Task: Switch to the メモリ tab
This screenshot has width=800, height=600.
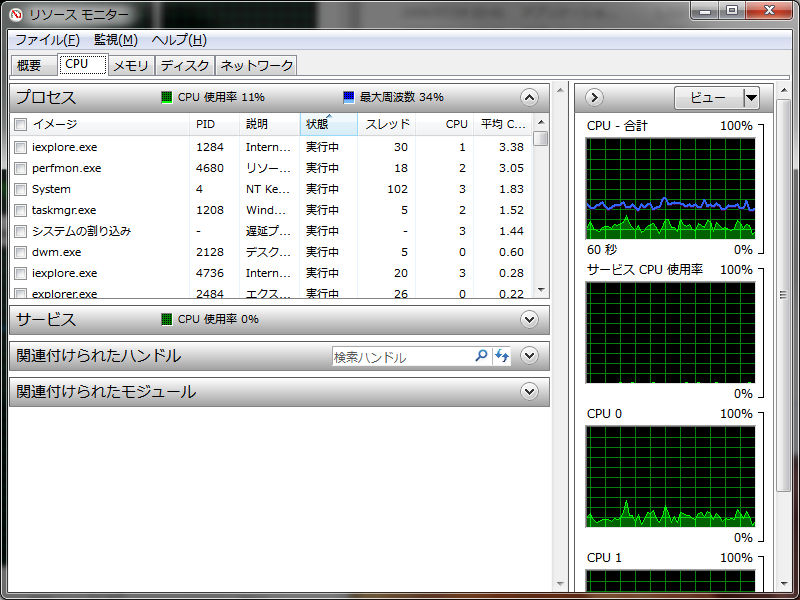Action: click(x=131, y=65)
